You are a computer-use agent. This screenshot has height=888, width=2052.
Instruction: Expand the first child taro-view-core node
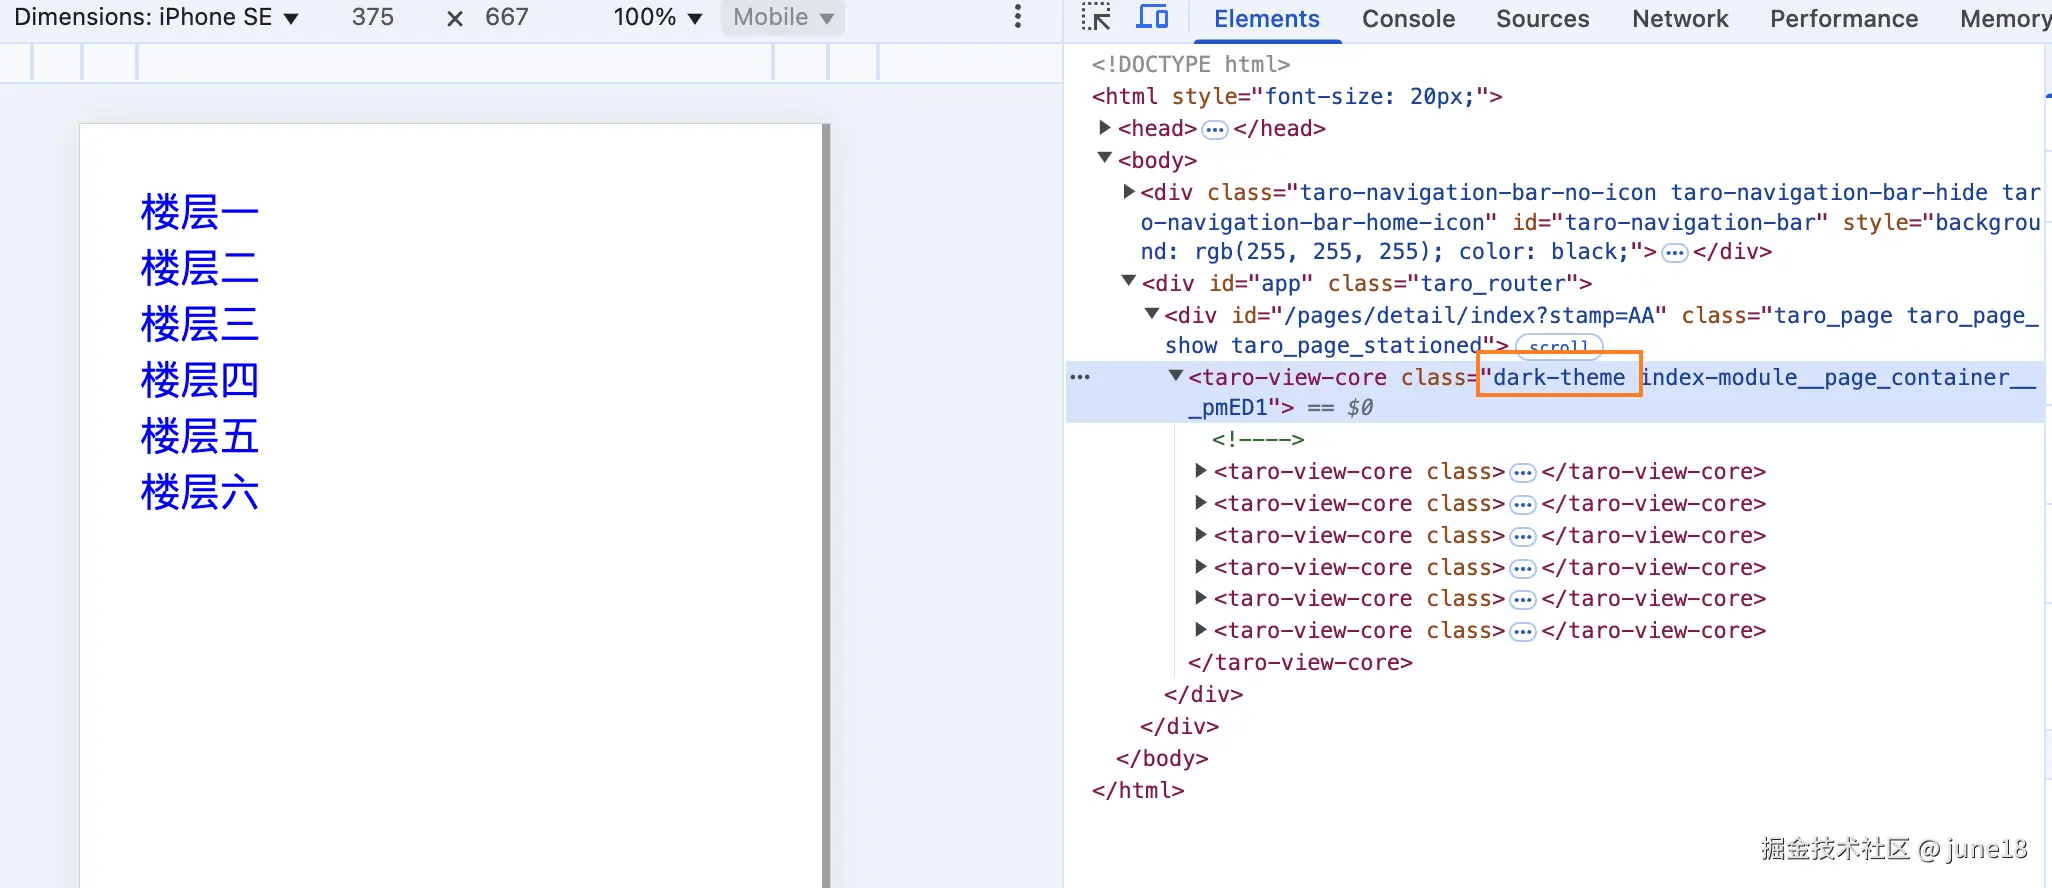coord(1201,470)
